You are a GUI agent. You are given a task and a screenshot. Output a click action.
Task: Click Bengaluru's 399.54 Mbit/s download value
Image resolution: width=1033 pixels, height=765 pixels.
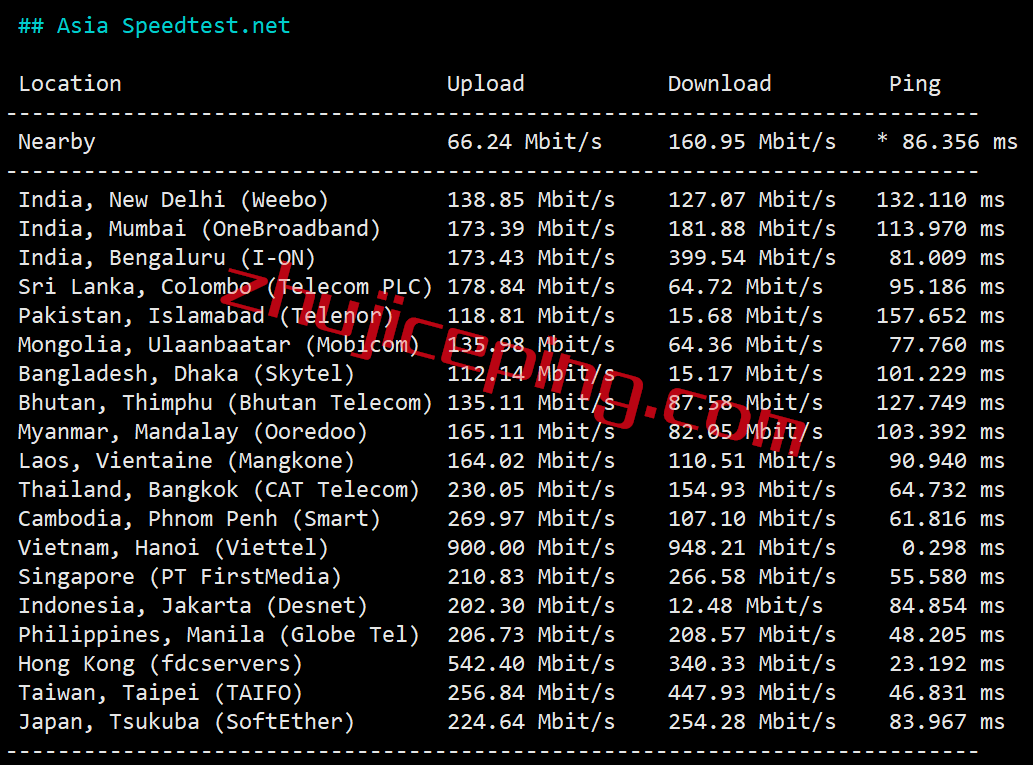[751, 258]
